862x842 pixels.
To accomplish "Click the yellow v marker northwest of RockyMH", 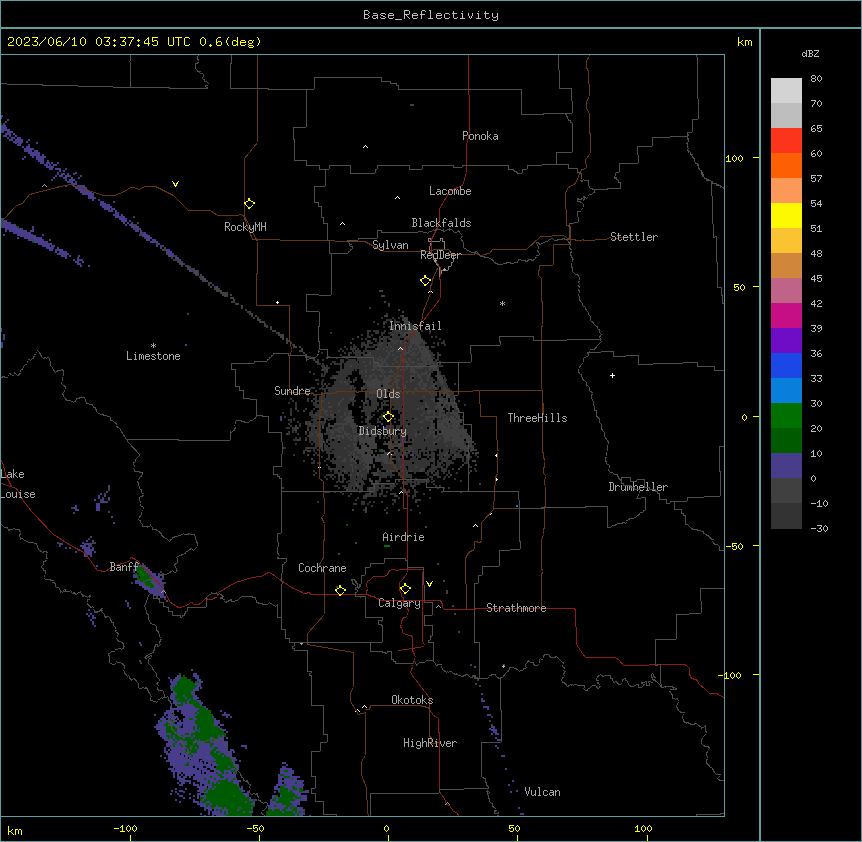I will pyautogui.click(x=175, y=184).
